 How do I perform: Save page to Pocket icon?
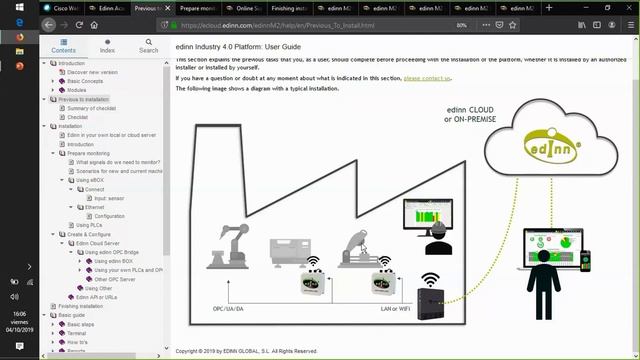click(x=499, y=25)
